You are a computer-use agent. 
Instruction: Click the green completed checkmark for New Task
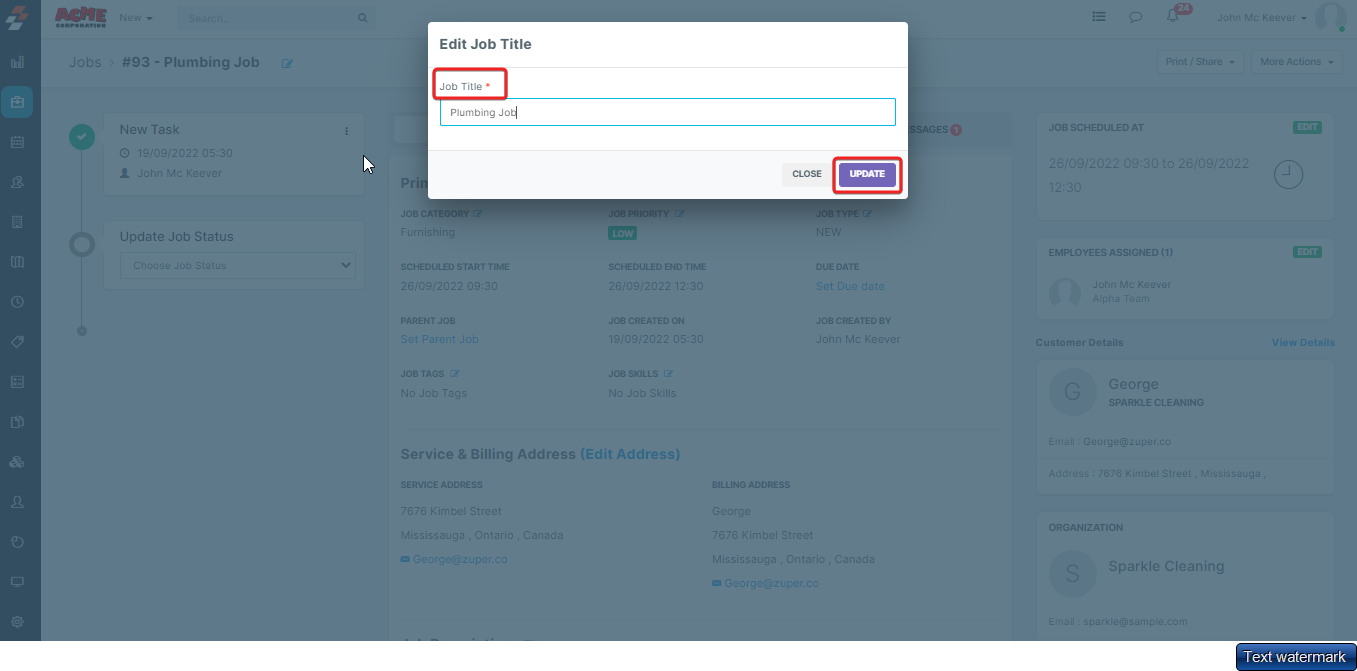tap(82, 135)
